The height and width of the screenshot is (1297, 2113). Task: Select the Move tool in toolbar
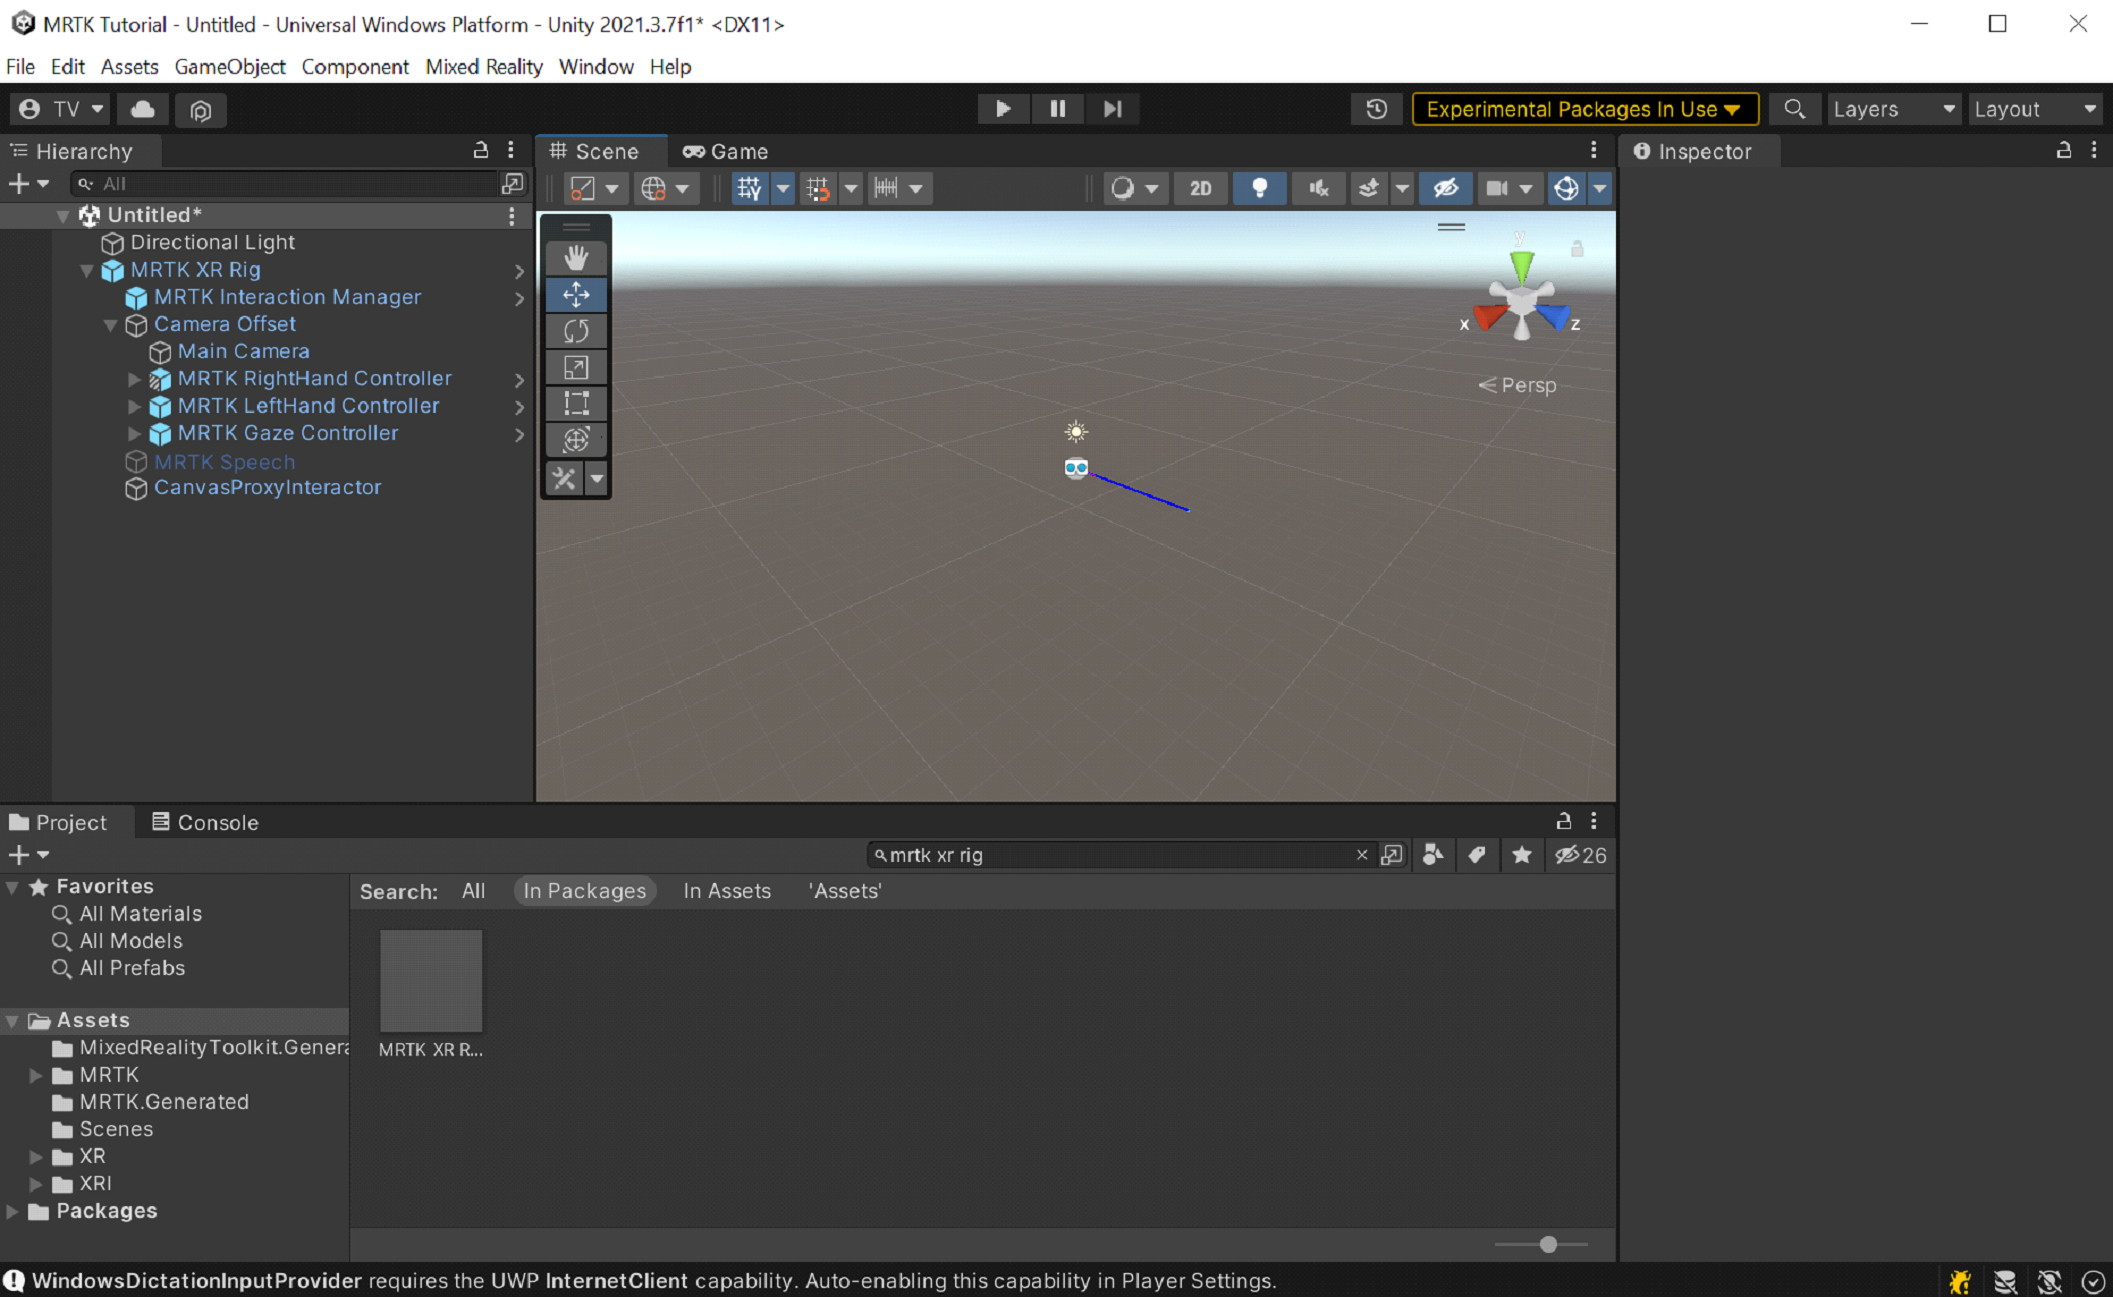[x=577, y=294]
